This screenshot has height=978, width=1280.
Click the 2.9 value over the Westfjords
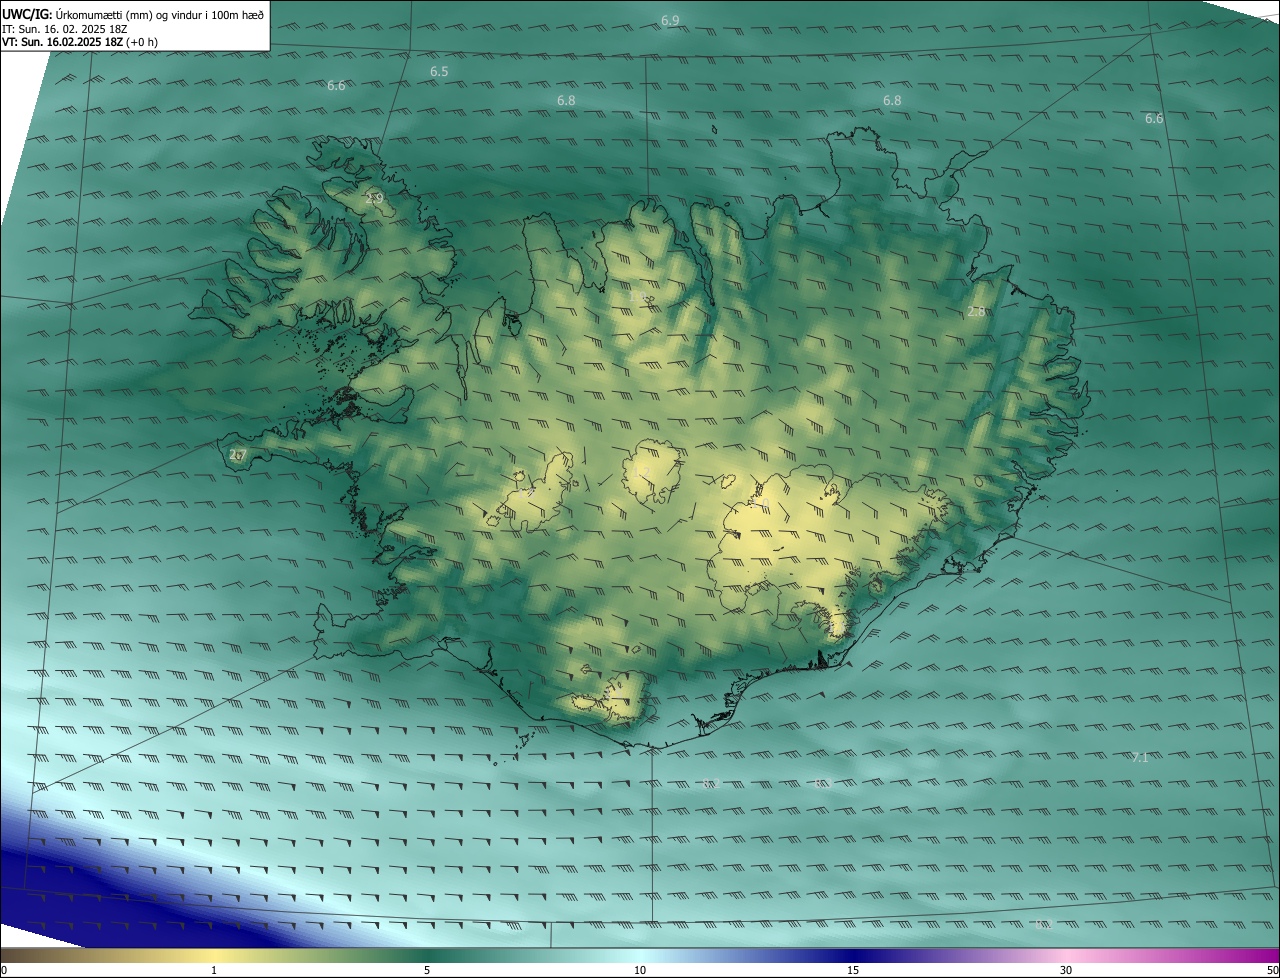(374, 199)
